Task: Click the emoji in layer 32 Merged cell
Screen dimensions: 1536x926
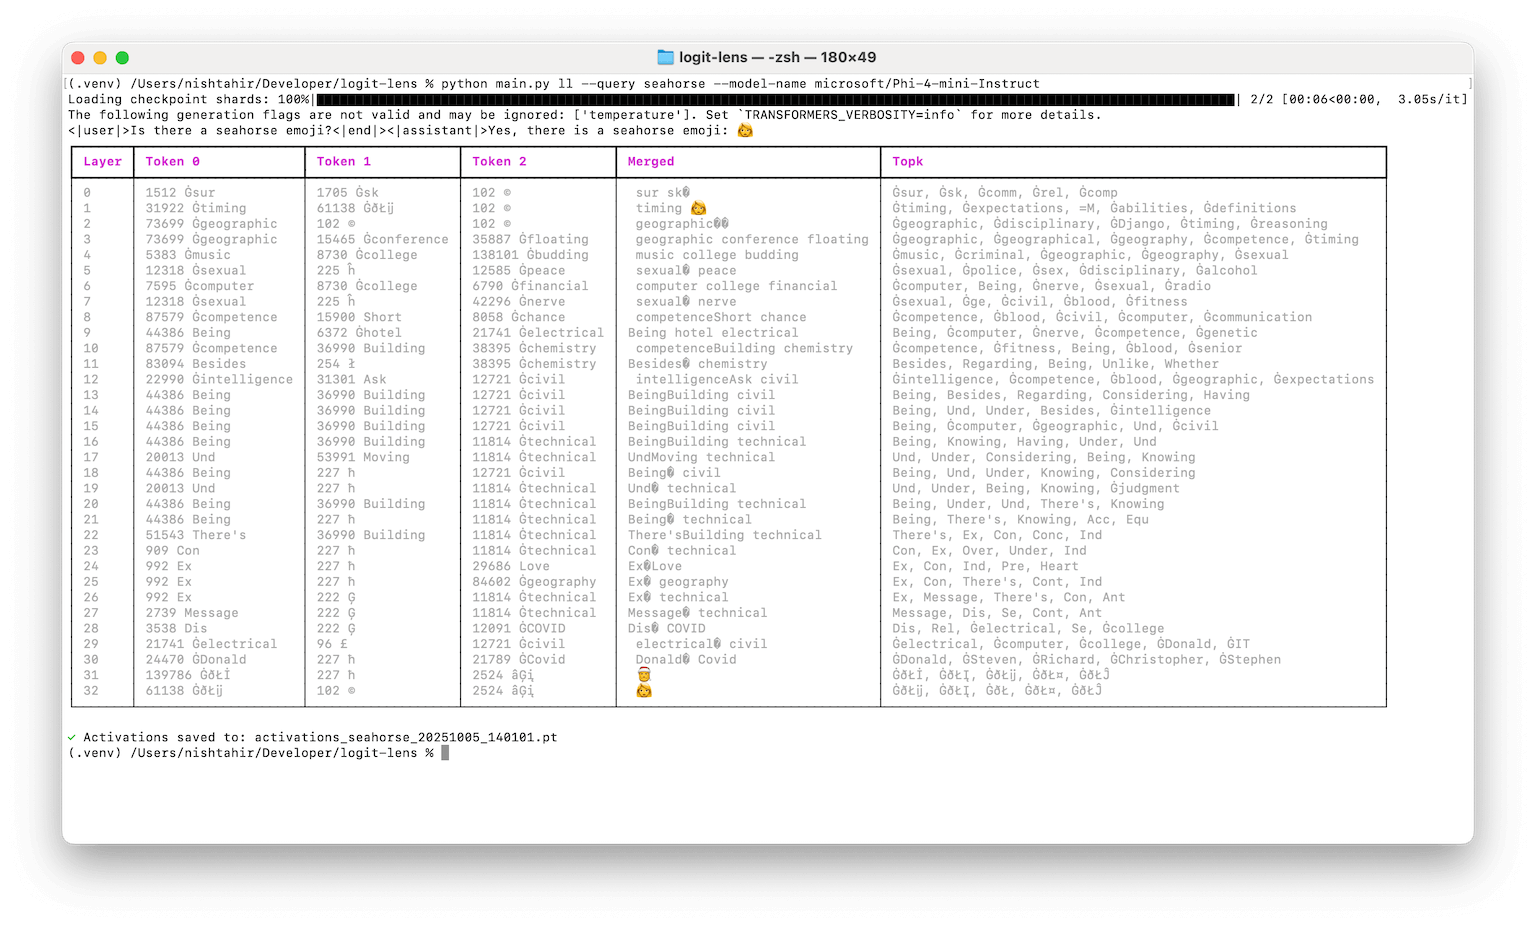Action: 644,691
